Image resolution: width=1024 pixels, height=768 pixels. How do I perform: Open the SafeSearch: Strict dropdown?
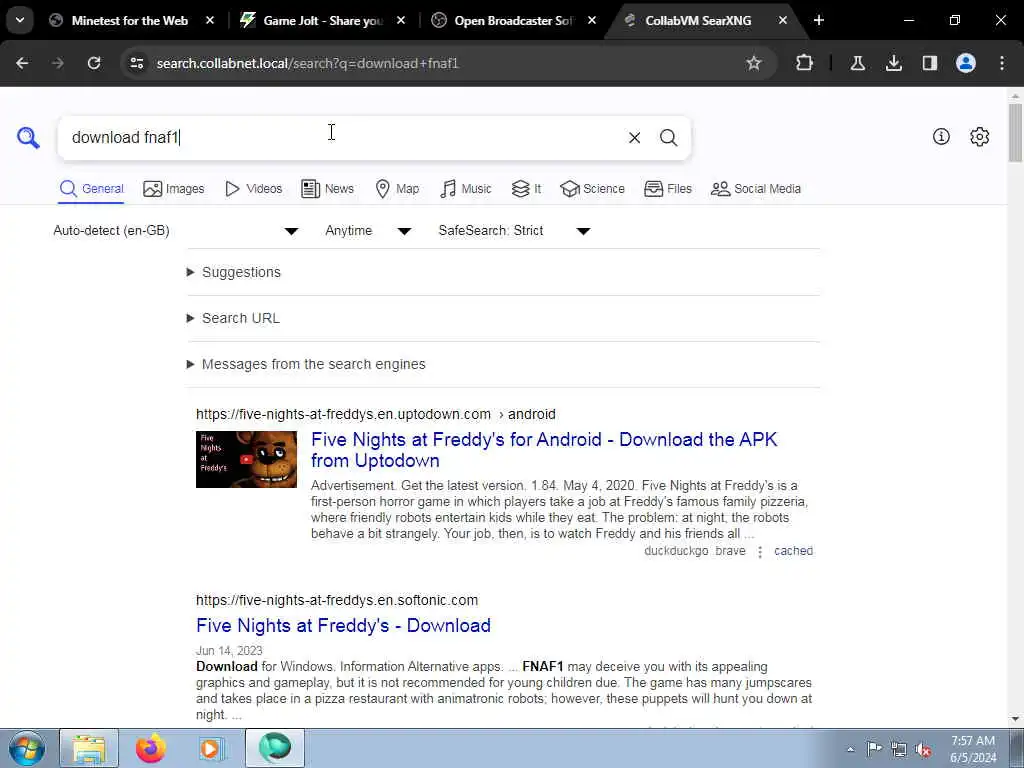tap(515, 231)
